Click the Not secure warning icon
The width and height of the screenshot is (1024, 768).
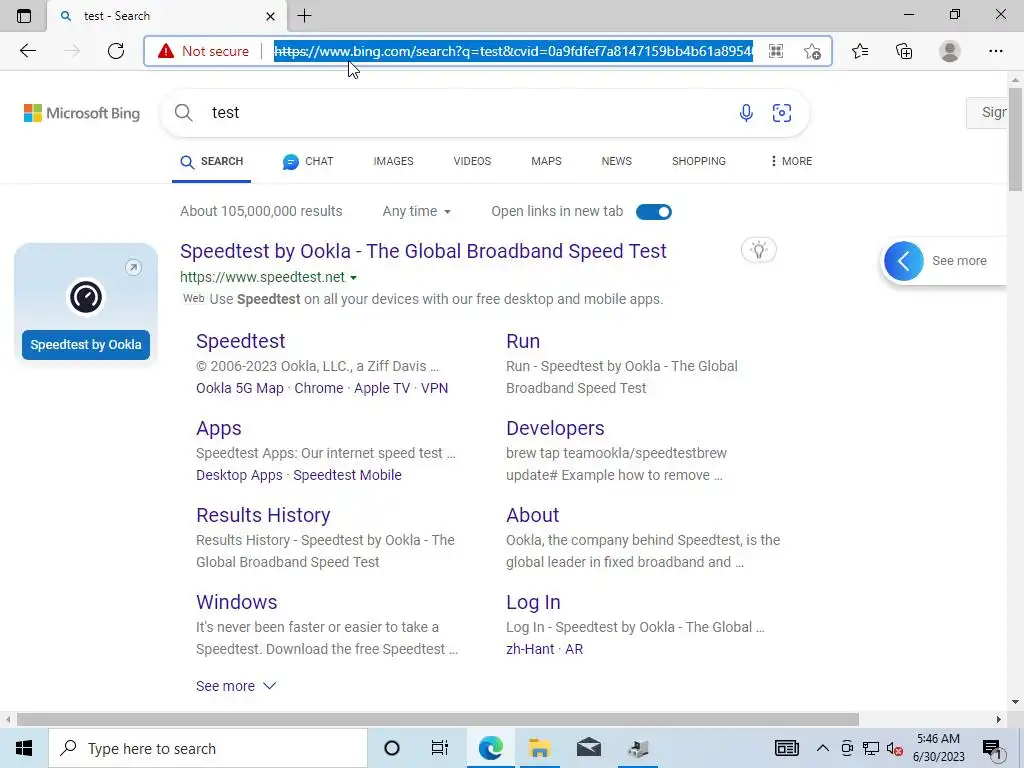coord(166,51)
